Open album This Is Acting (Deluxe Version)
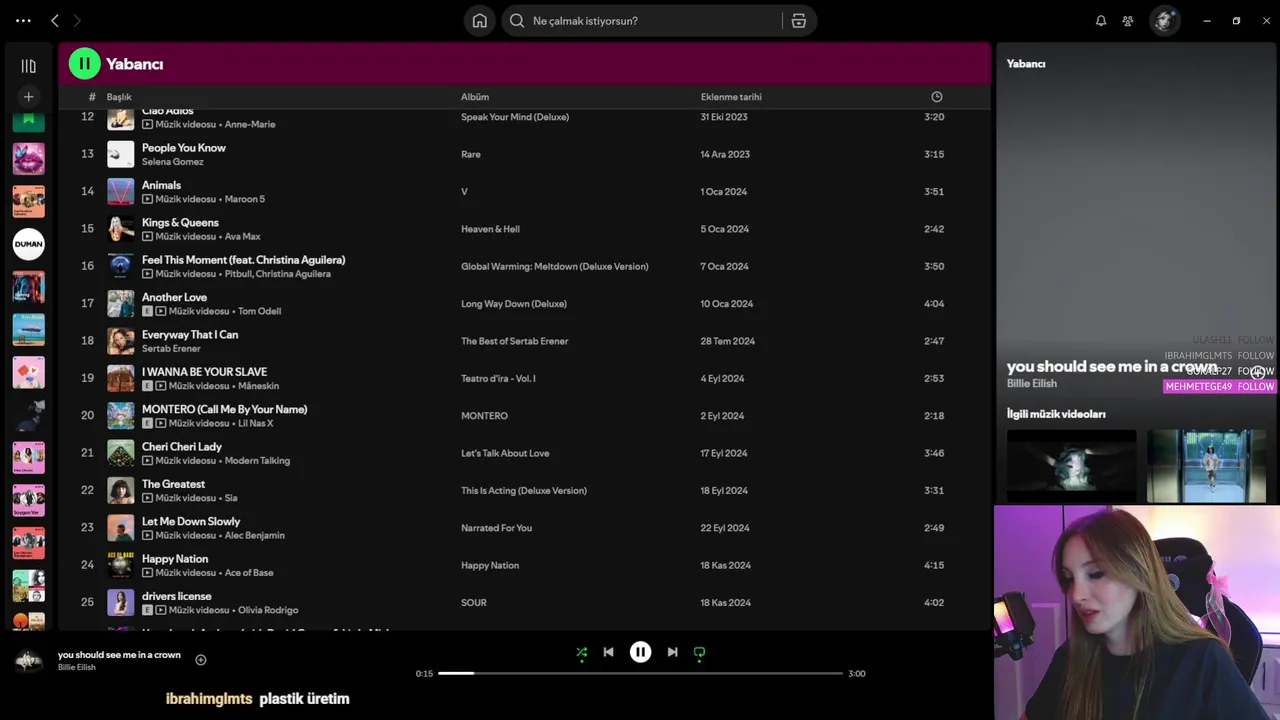Viewport: 1280px width, 720px height. pos(524,490)
